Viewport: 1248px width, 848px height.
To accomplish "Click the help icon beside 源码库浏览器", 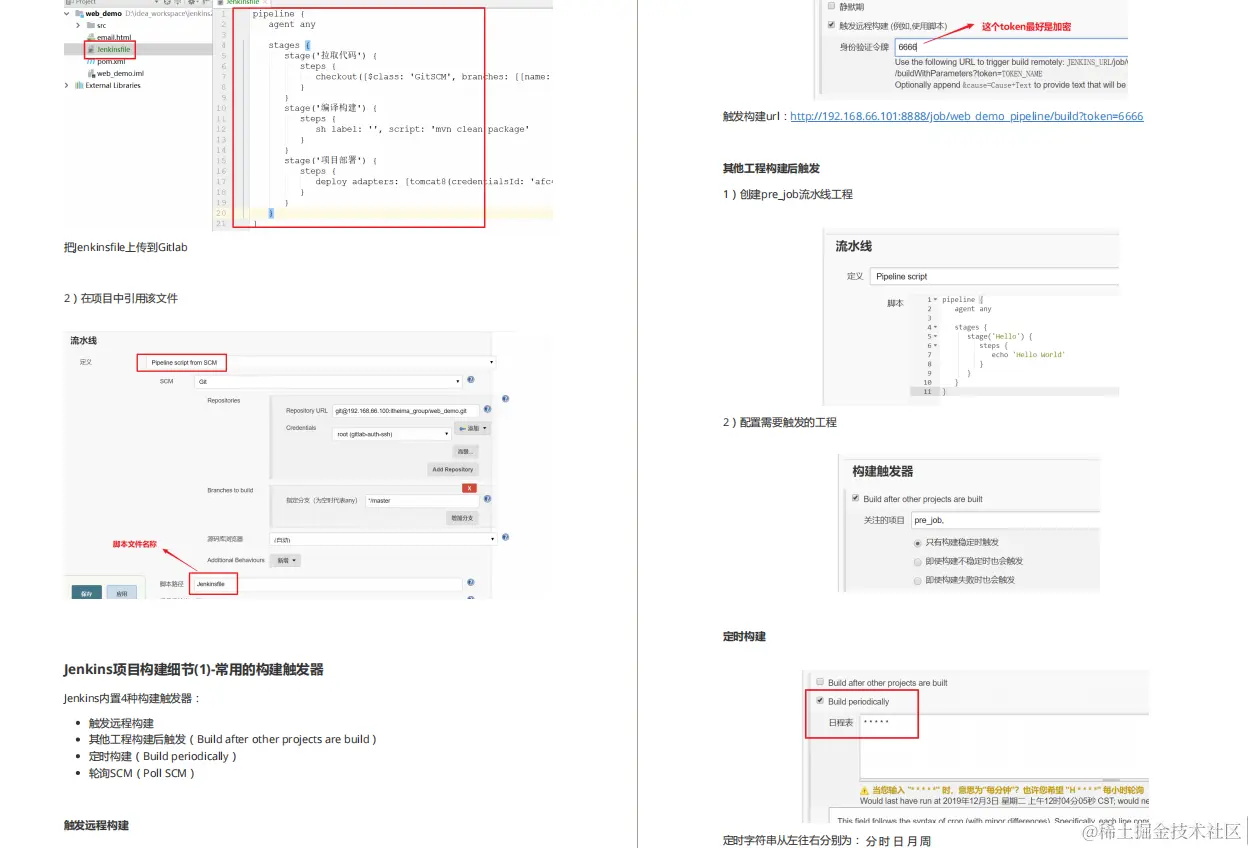I will click(505, 537).
